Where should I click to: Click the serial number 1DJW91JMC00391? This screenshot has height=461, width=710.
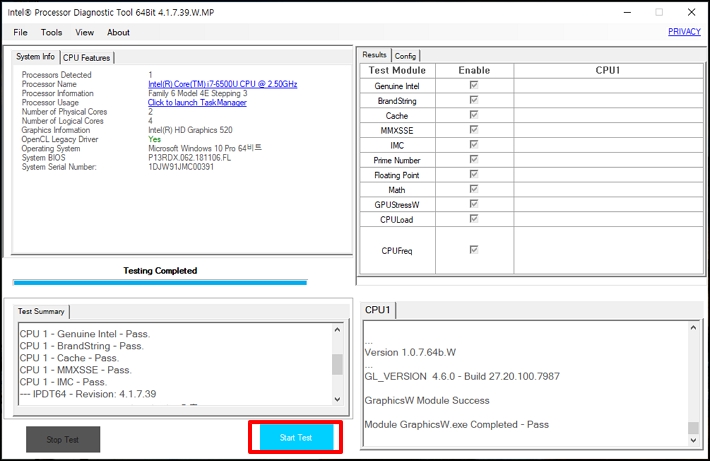181,167
